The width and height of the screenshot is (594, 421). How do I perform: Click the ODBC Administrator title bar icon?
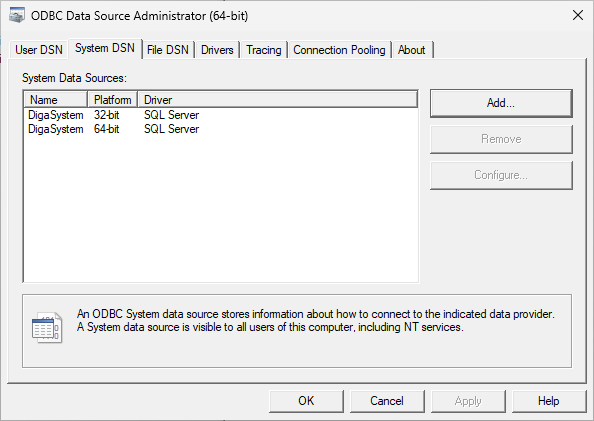[16, 15]
